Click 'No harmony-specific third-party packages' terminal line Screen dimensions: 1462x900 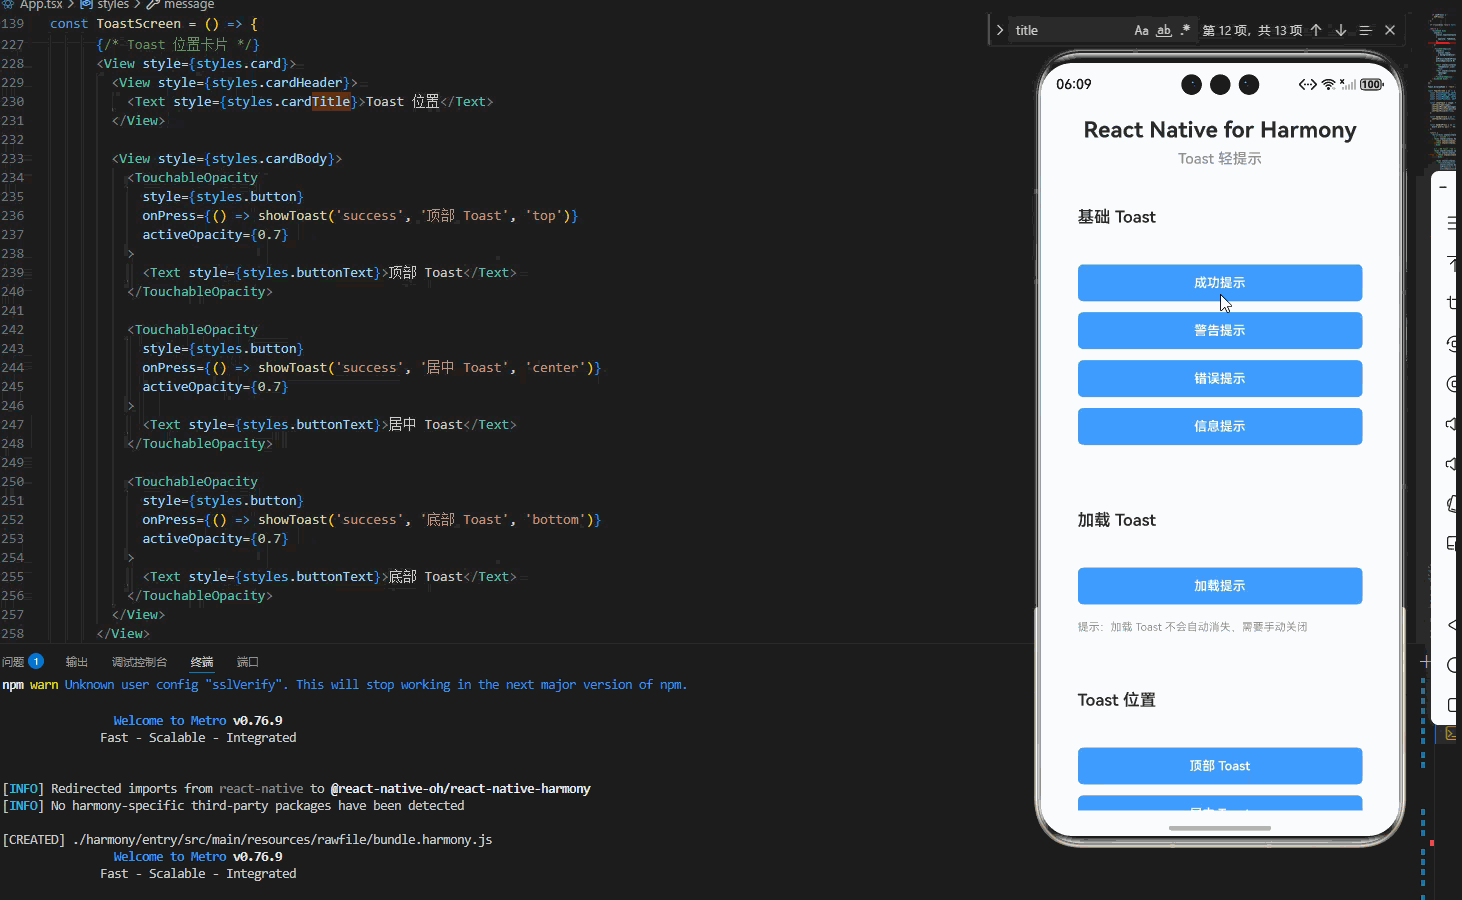click(x=233, y=806)
